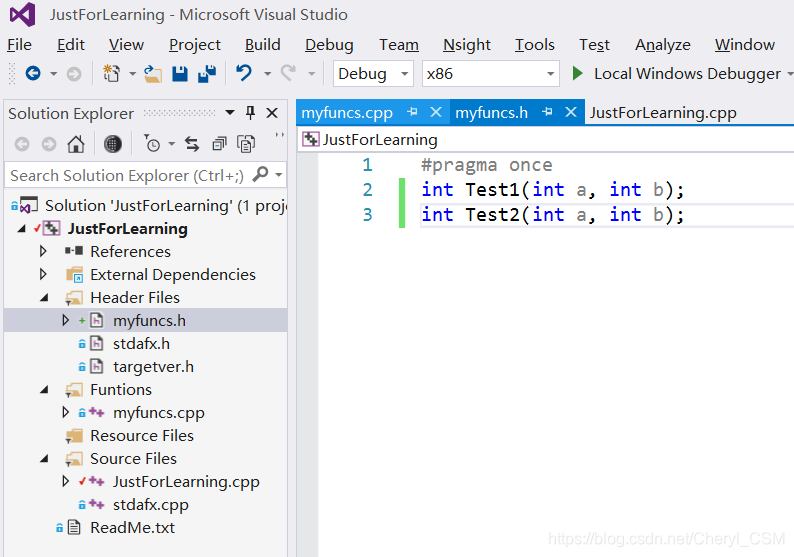Open the New Project dropdown arrow
794x557 pixels.
(132, 74)
